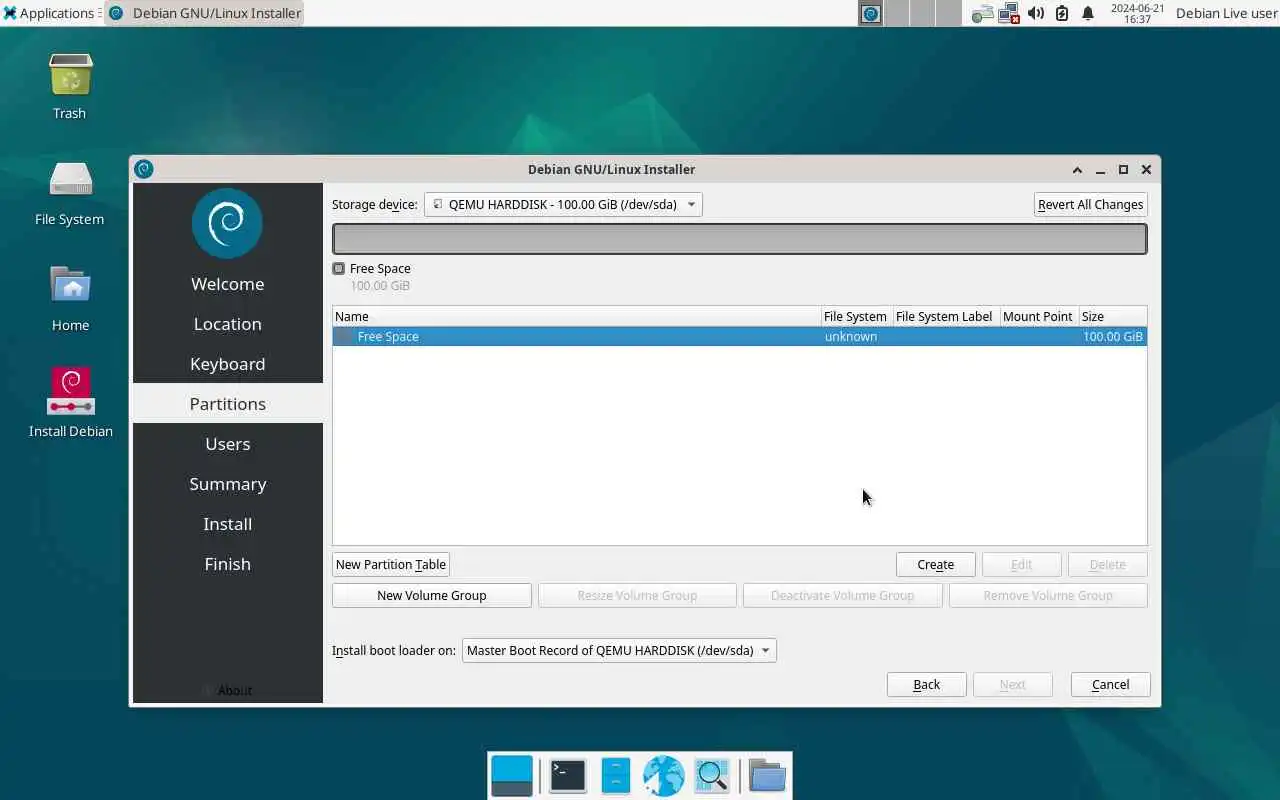Launch the Terminal emulator from the dock
This screenshot has width=1280, height=800.
568,776
